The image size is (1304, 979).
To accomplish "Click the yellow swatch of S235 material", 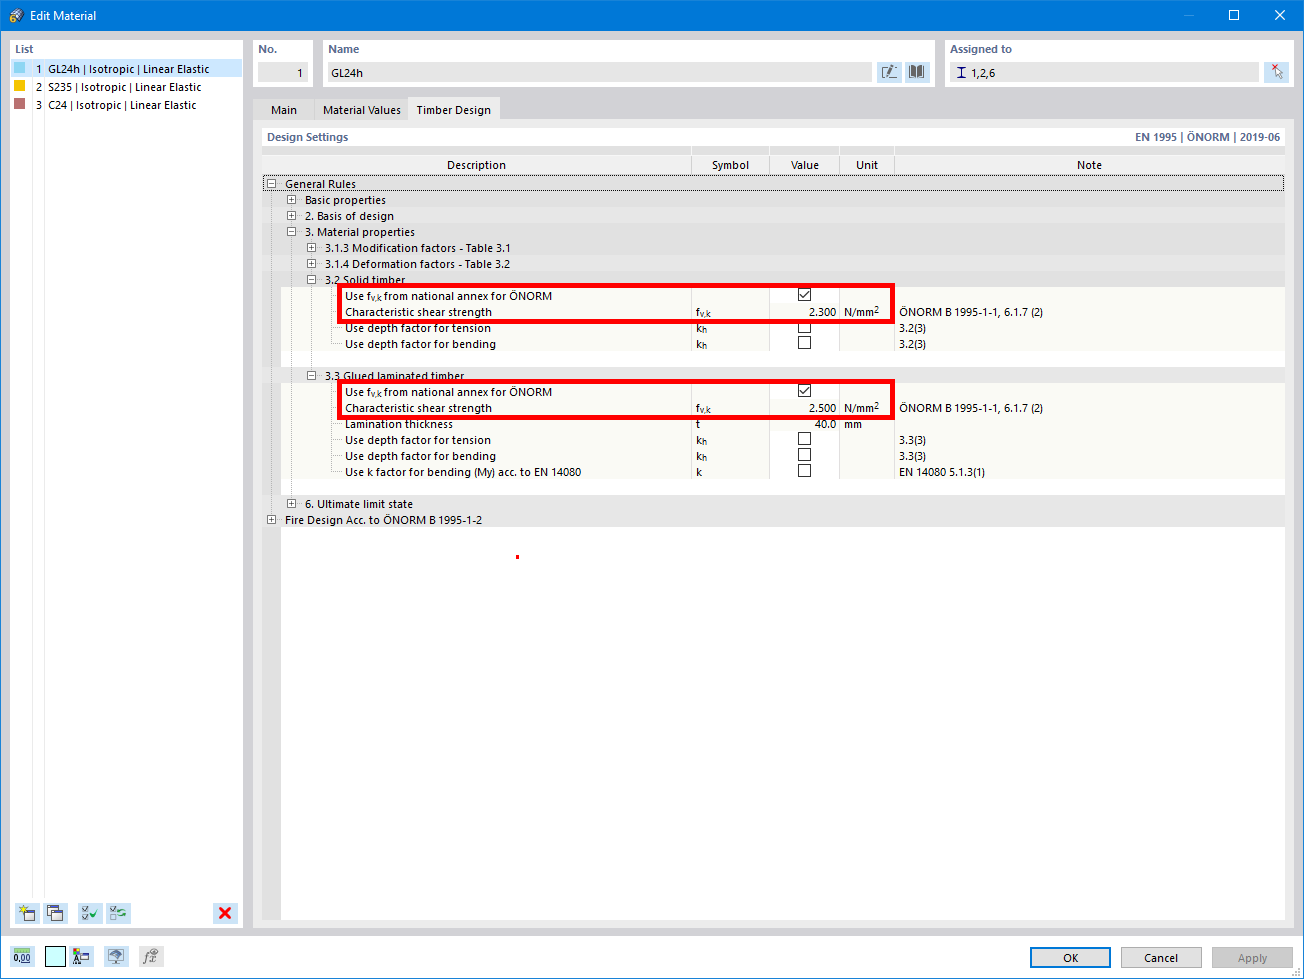I will (x=19, y=86).
